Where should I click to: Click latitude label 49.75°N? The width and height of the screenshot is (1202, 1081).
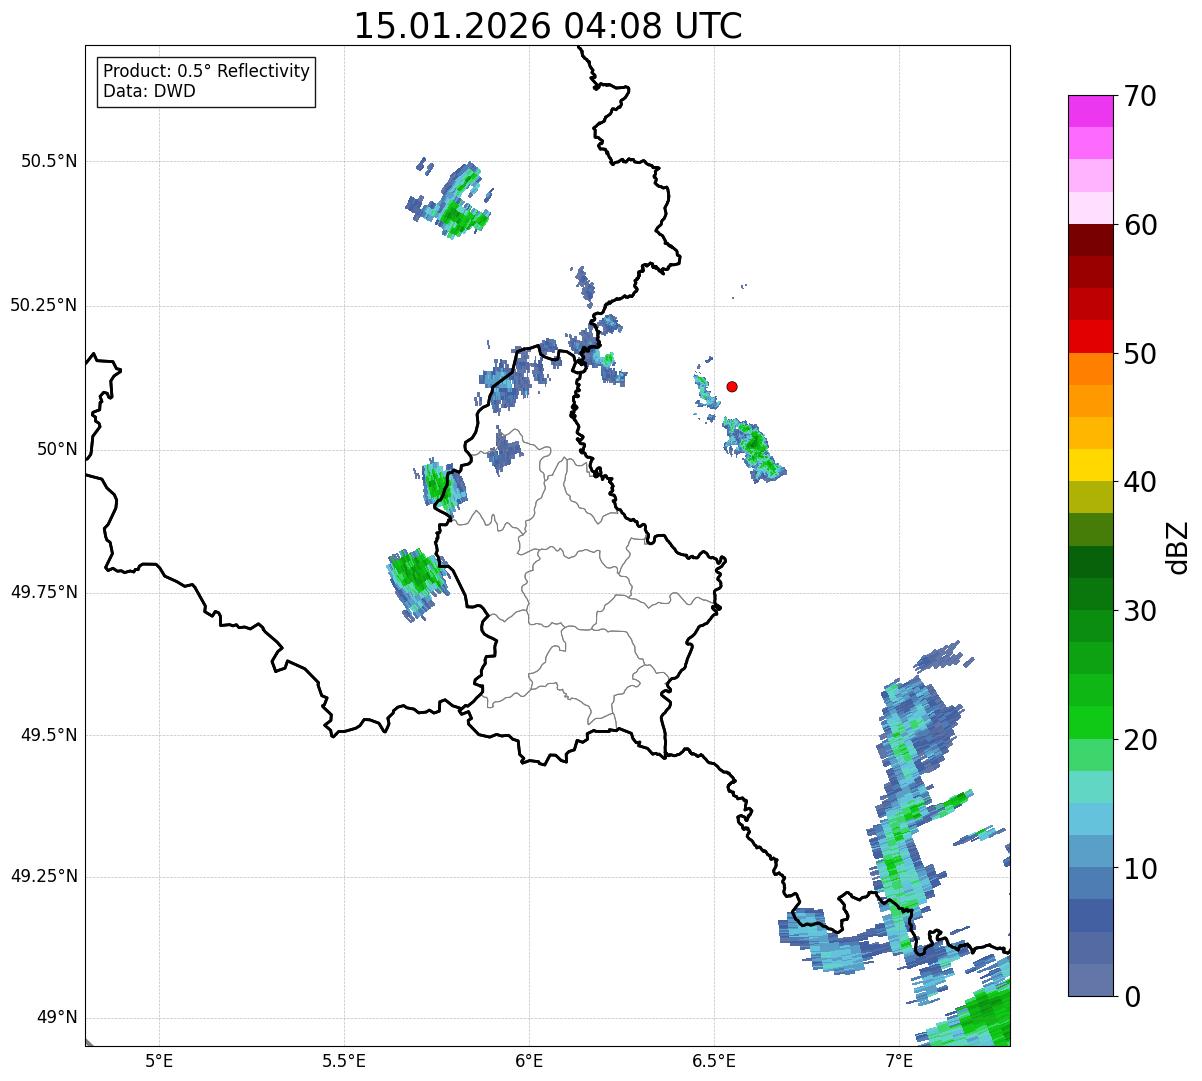tap(44, 592)
